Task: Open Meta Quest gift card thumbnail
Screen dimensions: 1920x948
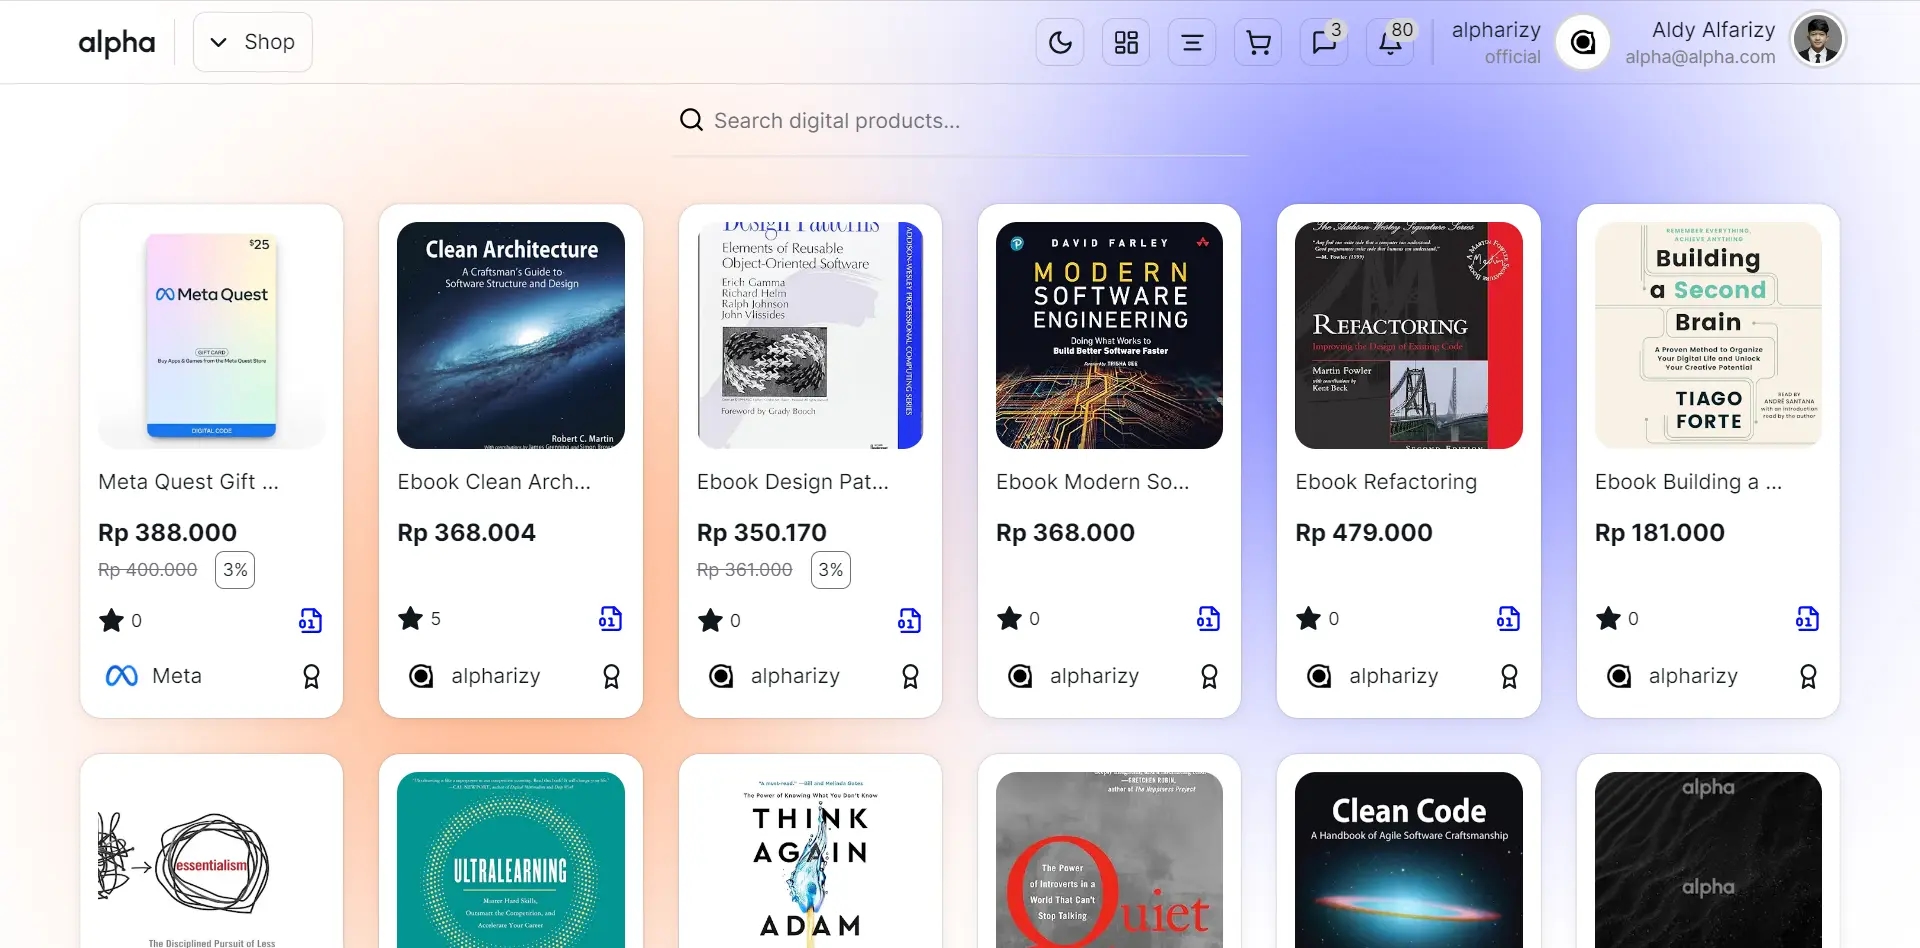Action: coord(212,335)
